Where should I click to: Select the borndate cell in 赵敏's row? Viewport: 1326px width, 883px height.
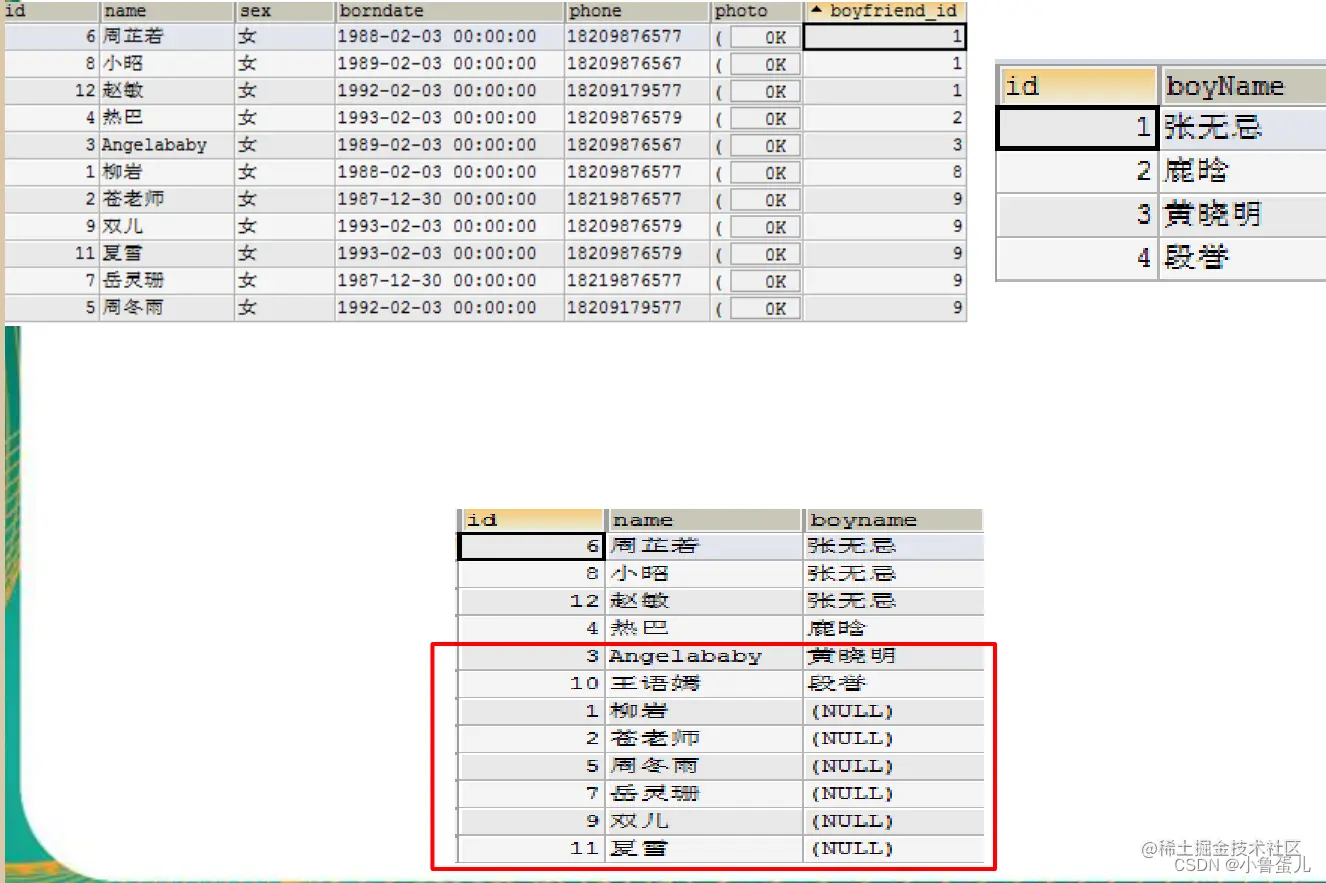point(449,91)
